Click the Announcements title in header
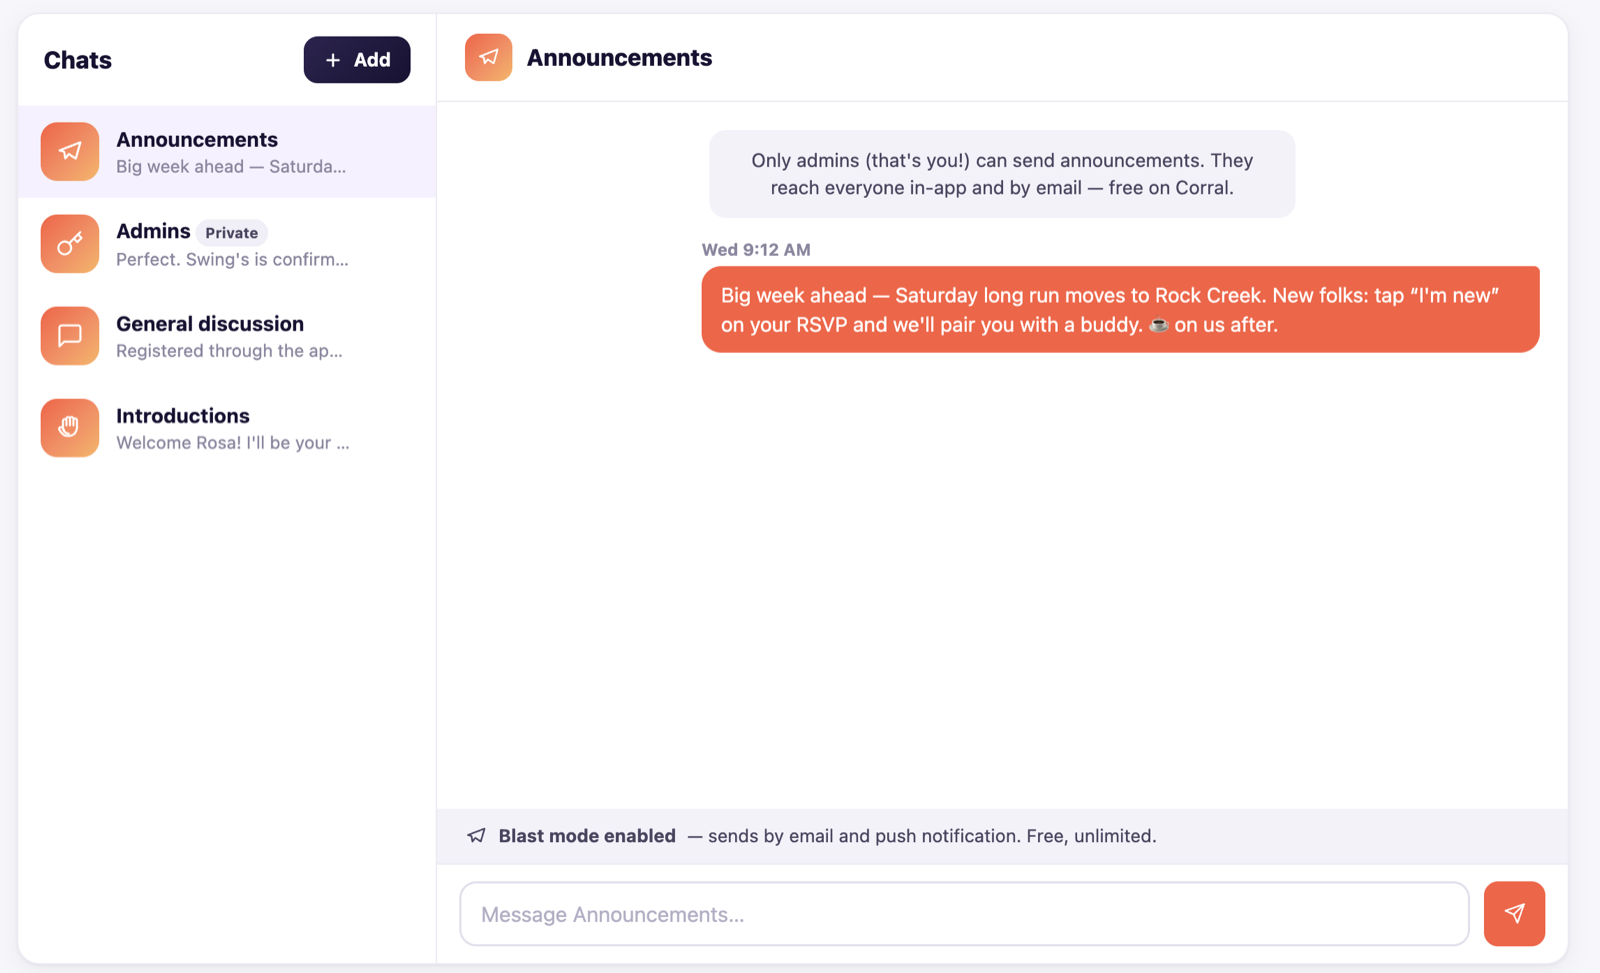 [x=619, y=58]
